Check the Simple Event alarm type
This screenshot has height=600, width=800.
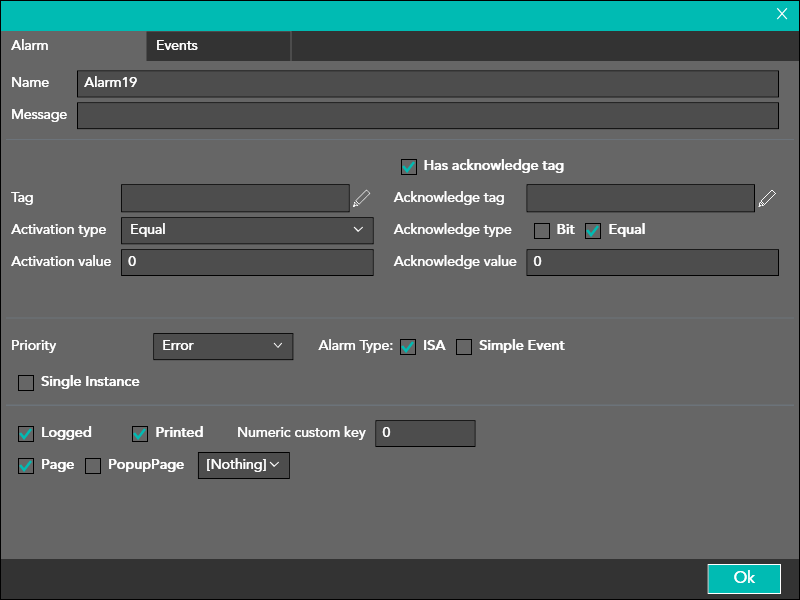pyautogui.click(x=464, y=347)
